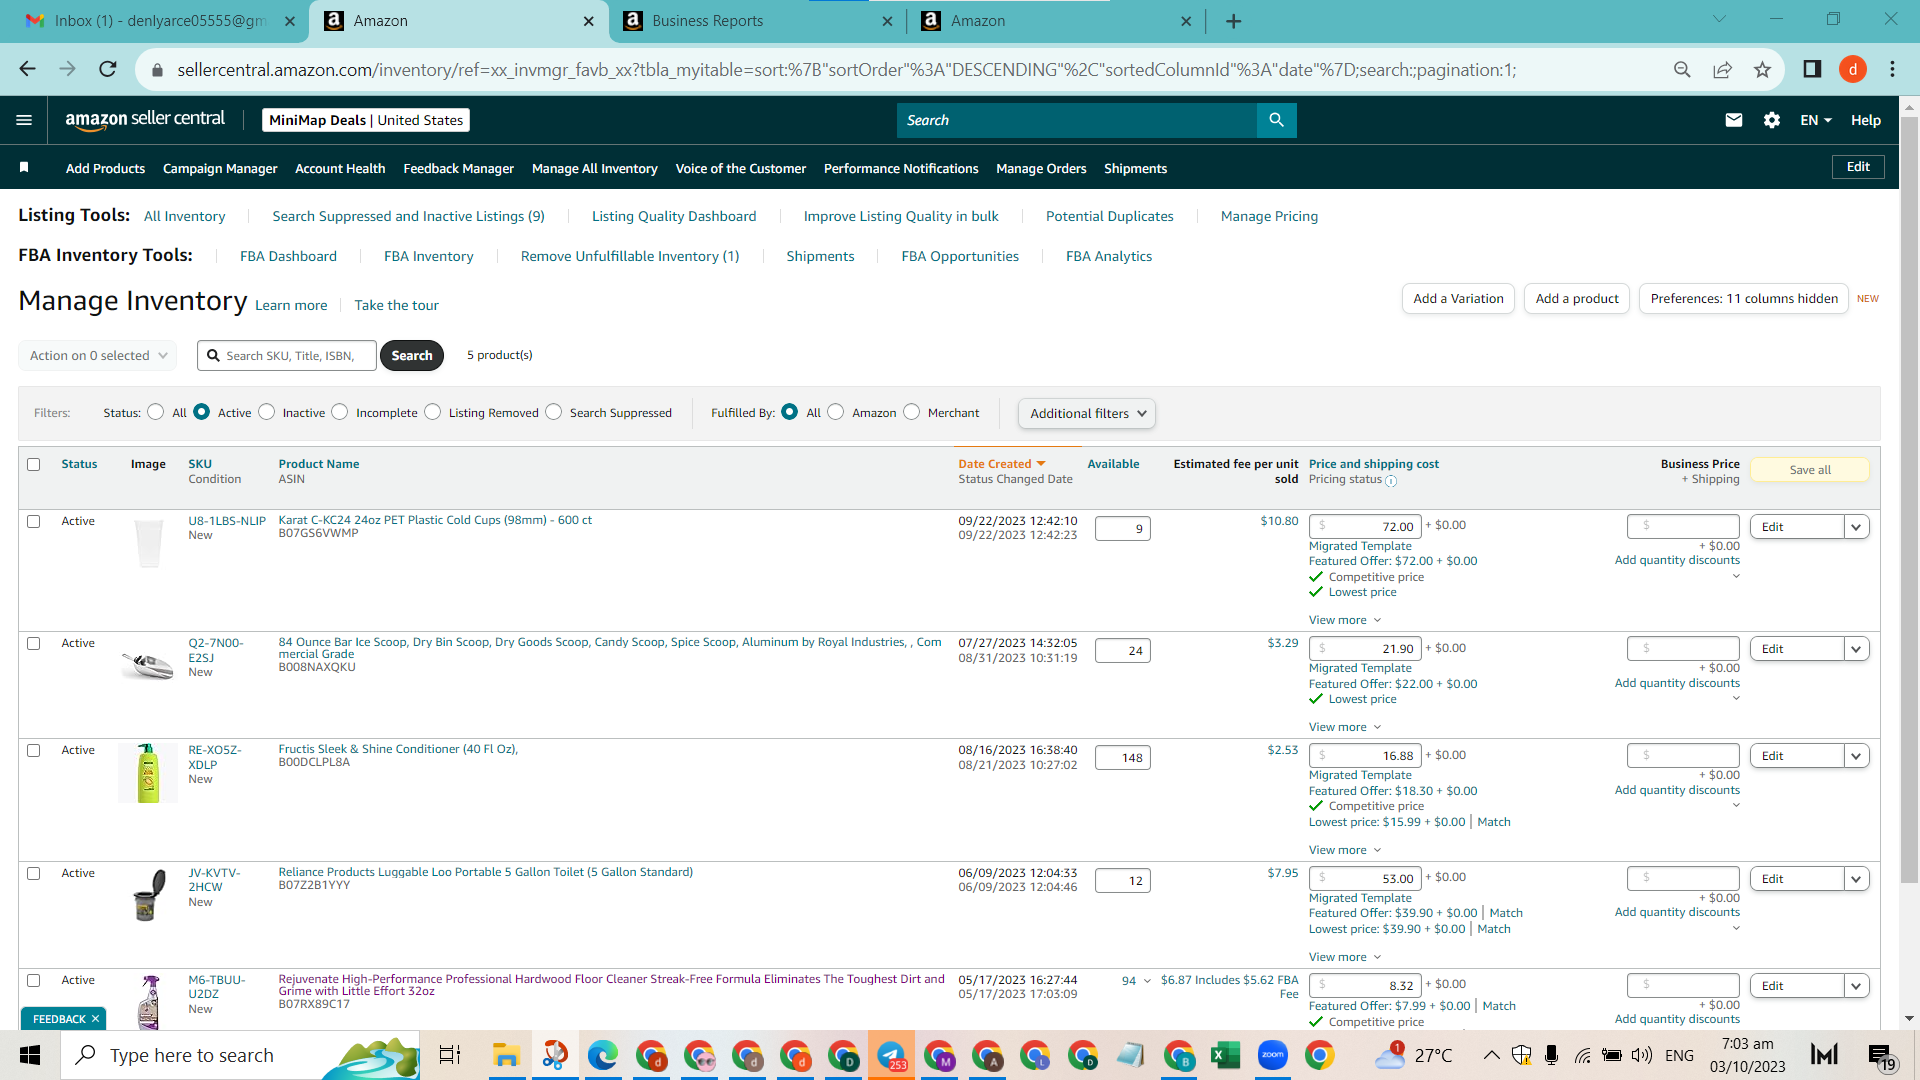
Task: Select Status filter All radio button
Action: pos(155,412)
